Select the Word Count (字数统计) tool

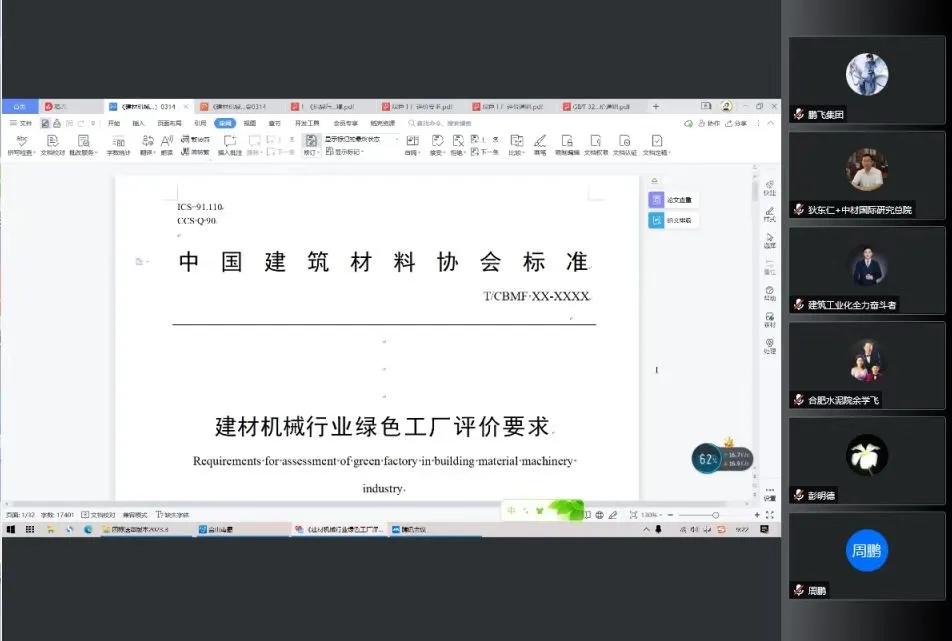coord(119,143)
